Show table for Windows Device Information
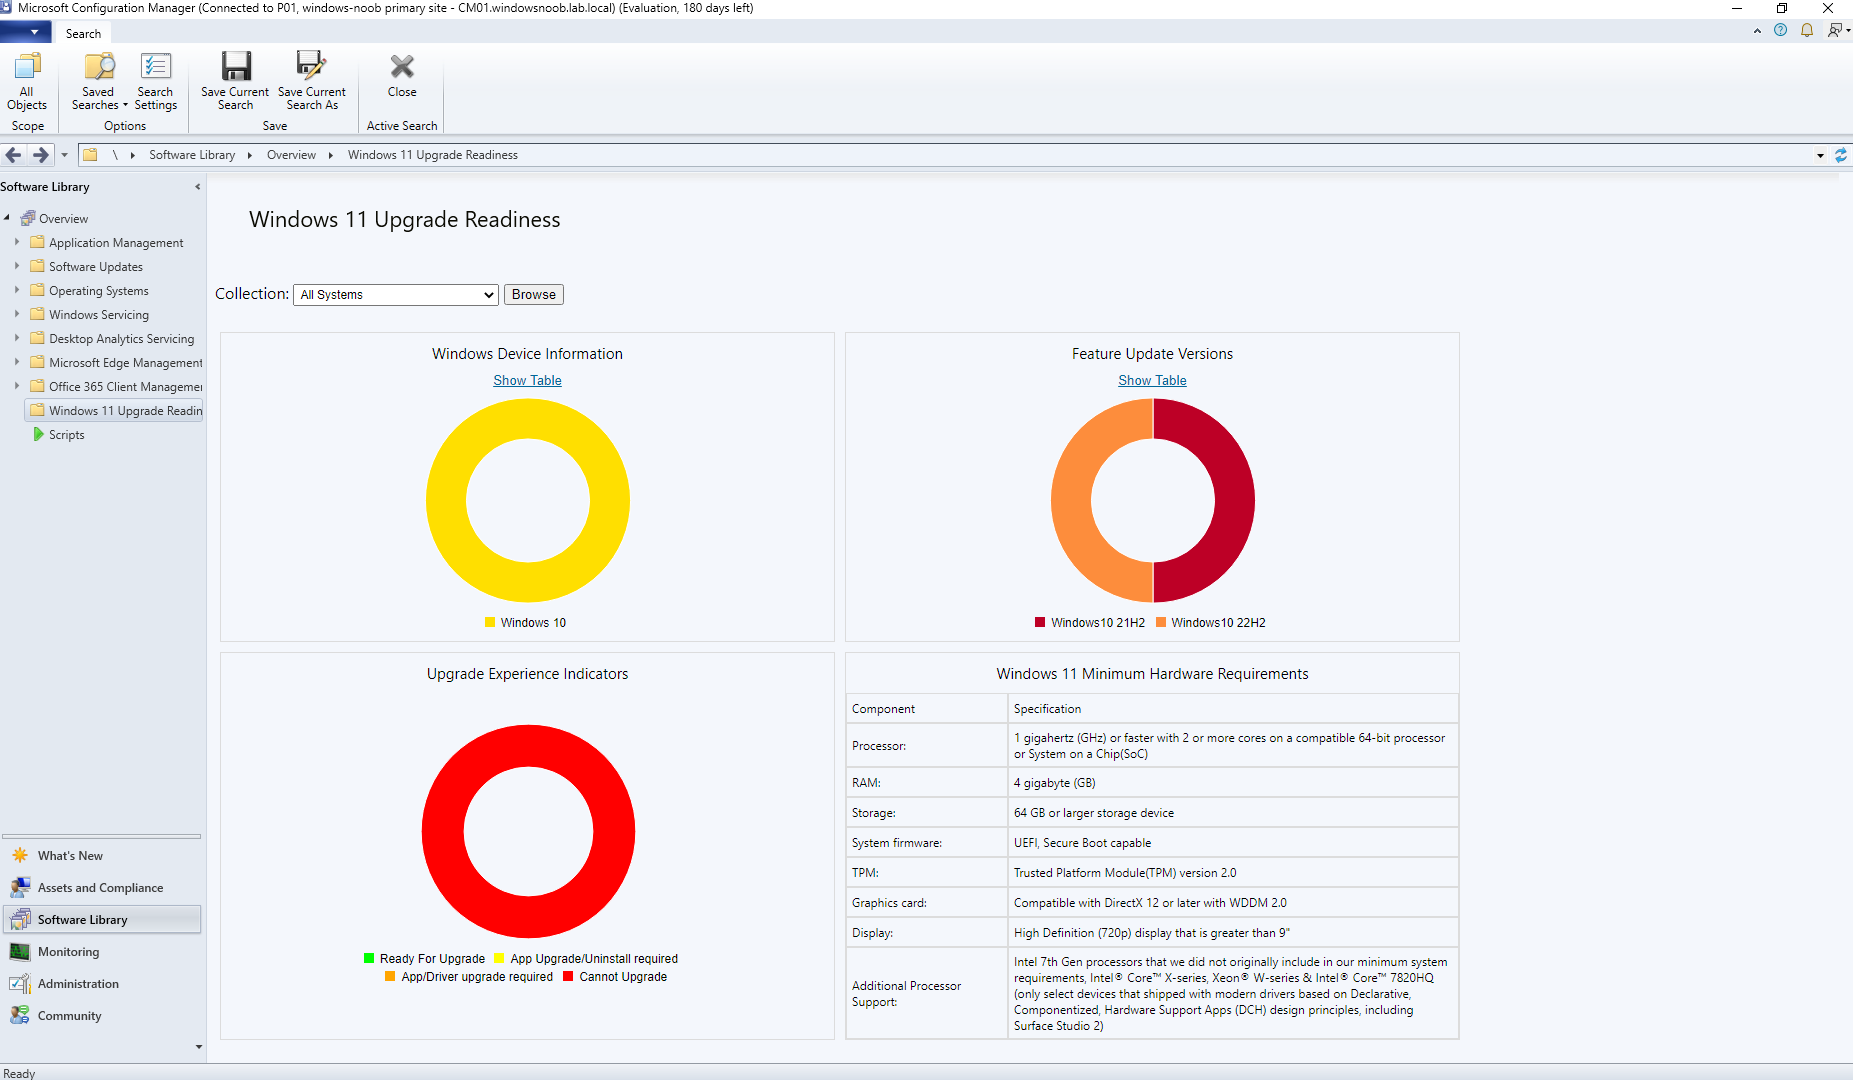The width and height of the screenshot is (1853, 1080). (527, 381)
